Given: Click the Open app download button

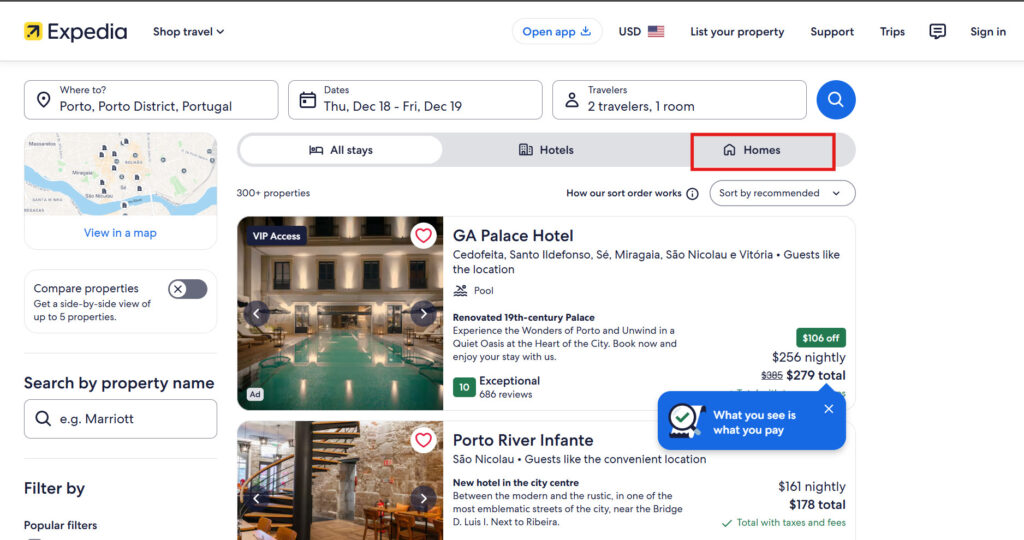Looking at the screenshot, I should tap(556, 31).
